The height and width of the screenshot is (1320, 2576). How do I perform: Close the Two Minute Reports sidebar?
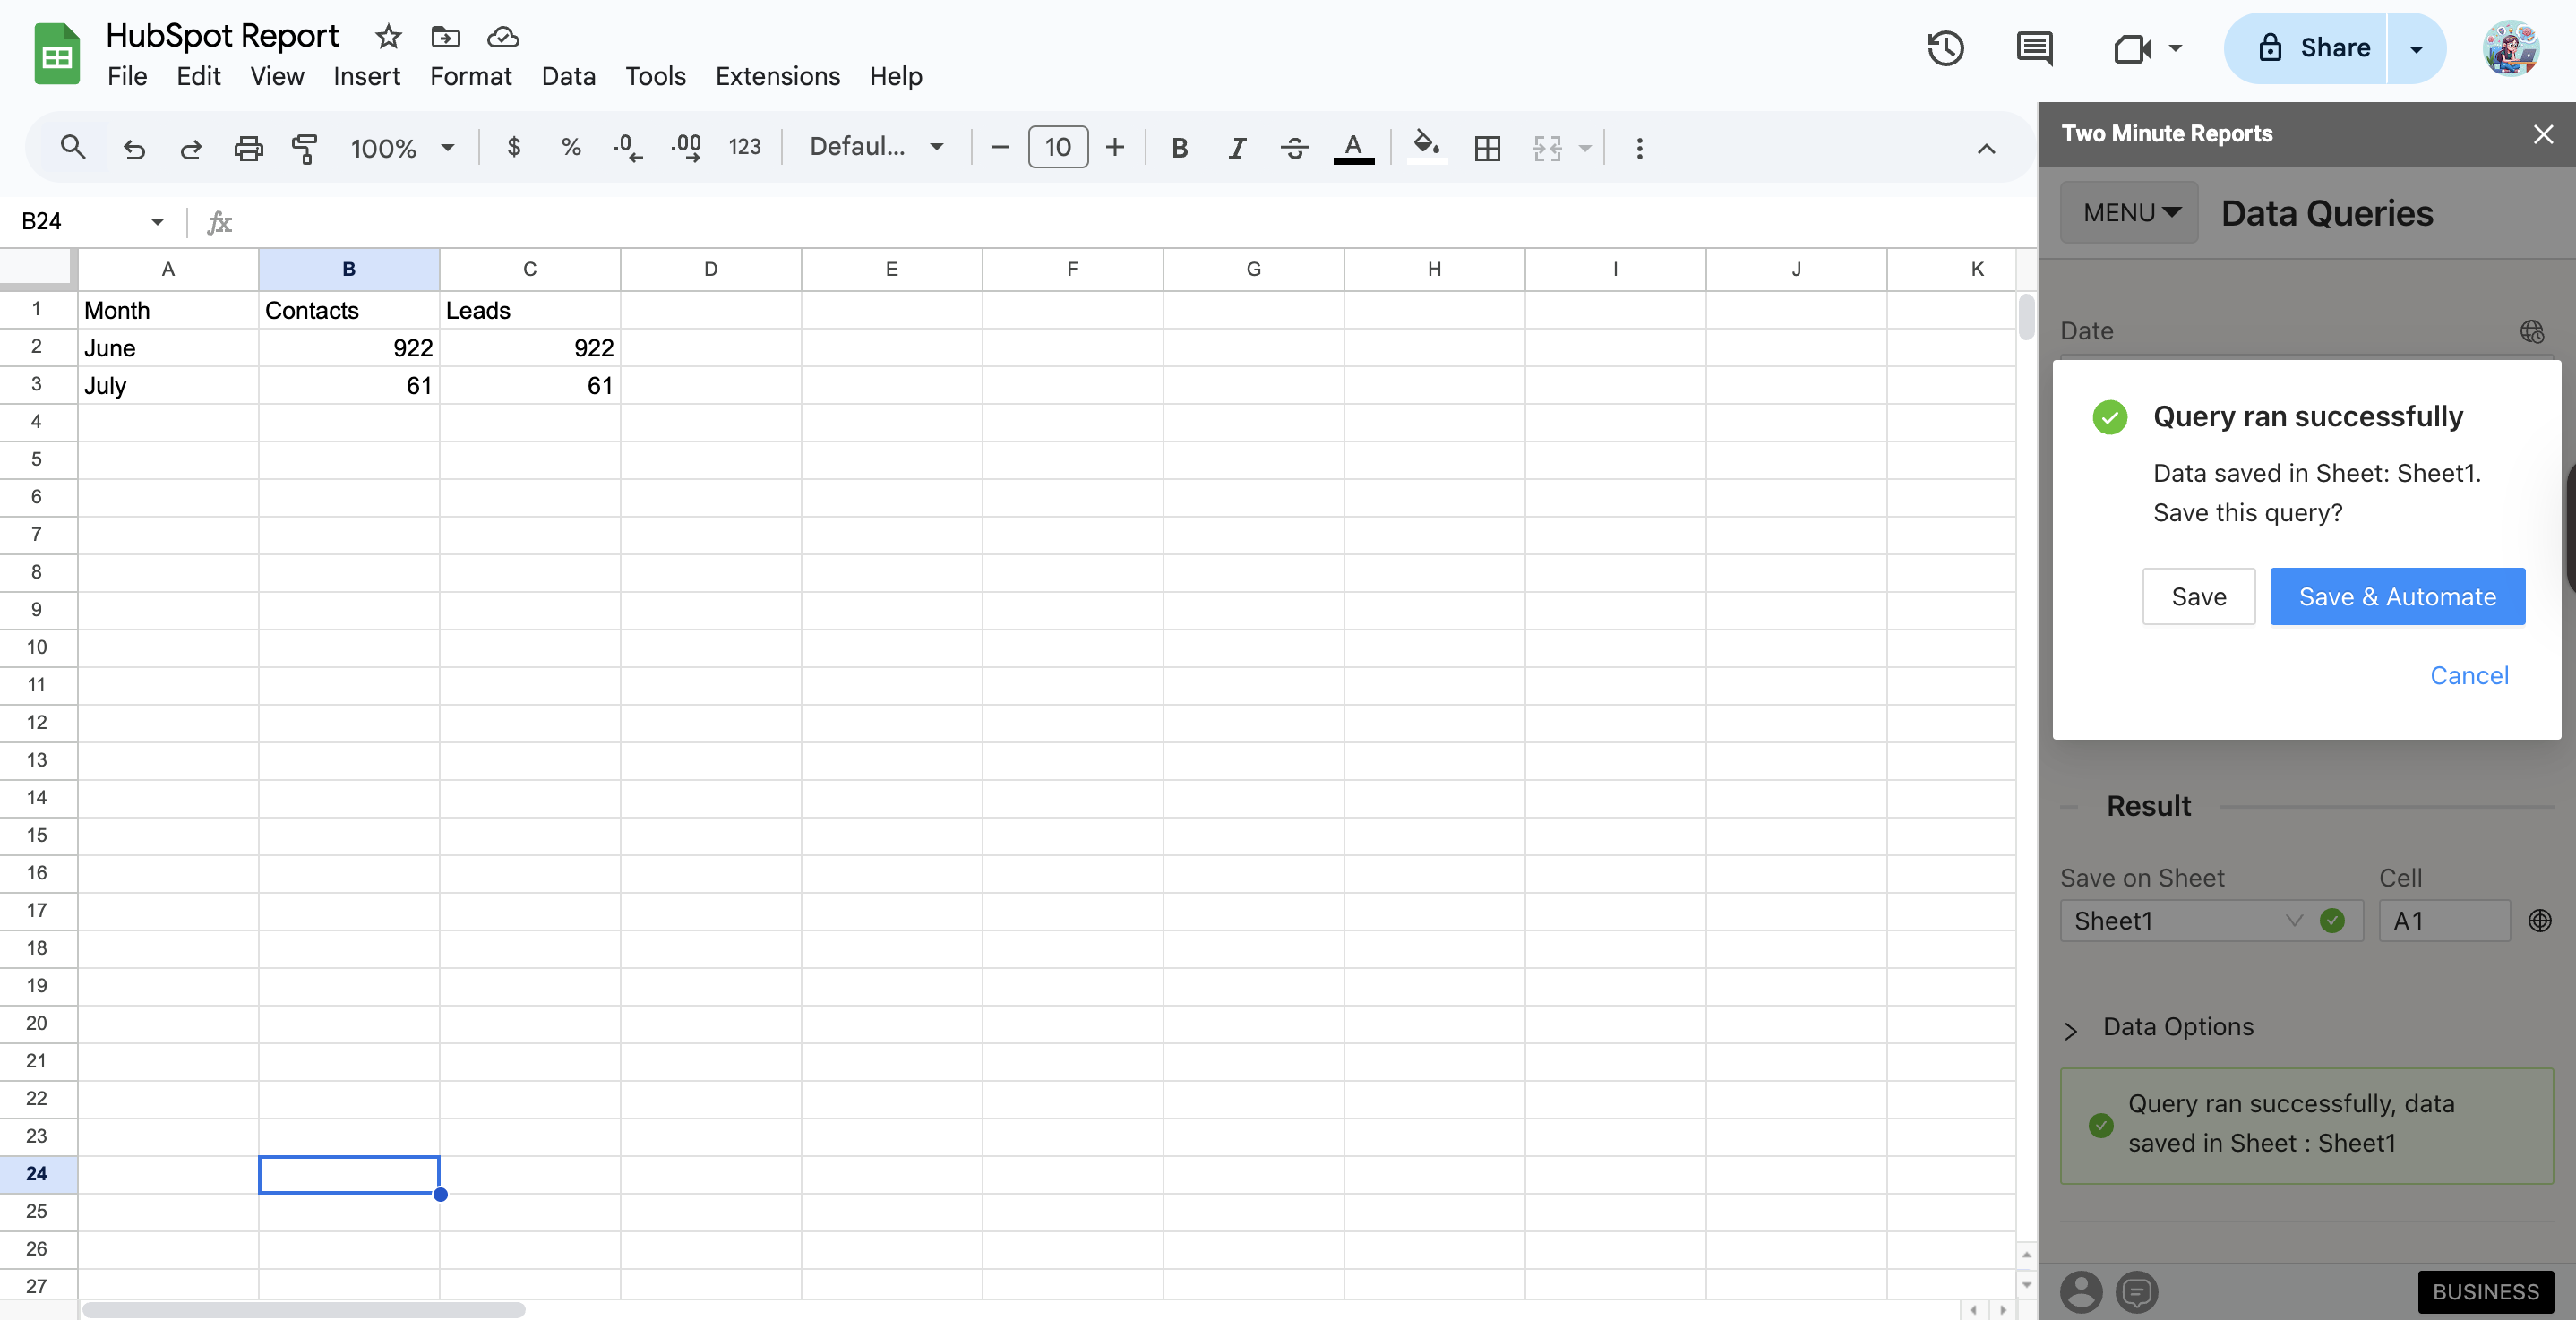coord(2543,133)
